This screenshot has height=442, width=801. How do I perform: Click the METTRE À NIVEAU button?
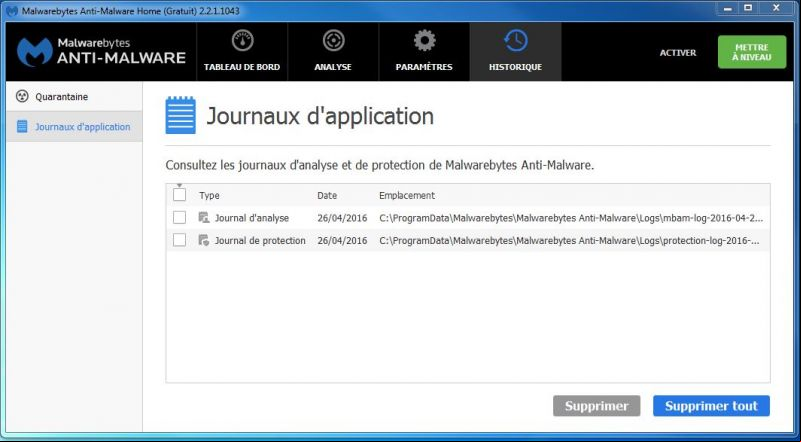tap(752, 52)
